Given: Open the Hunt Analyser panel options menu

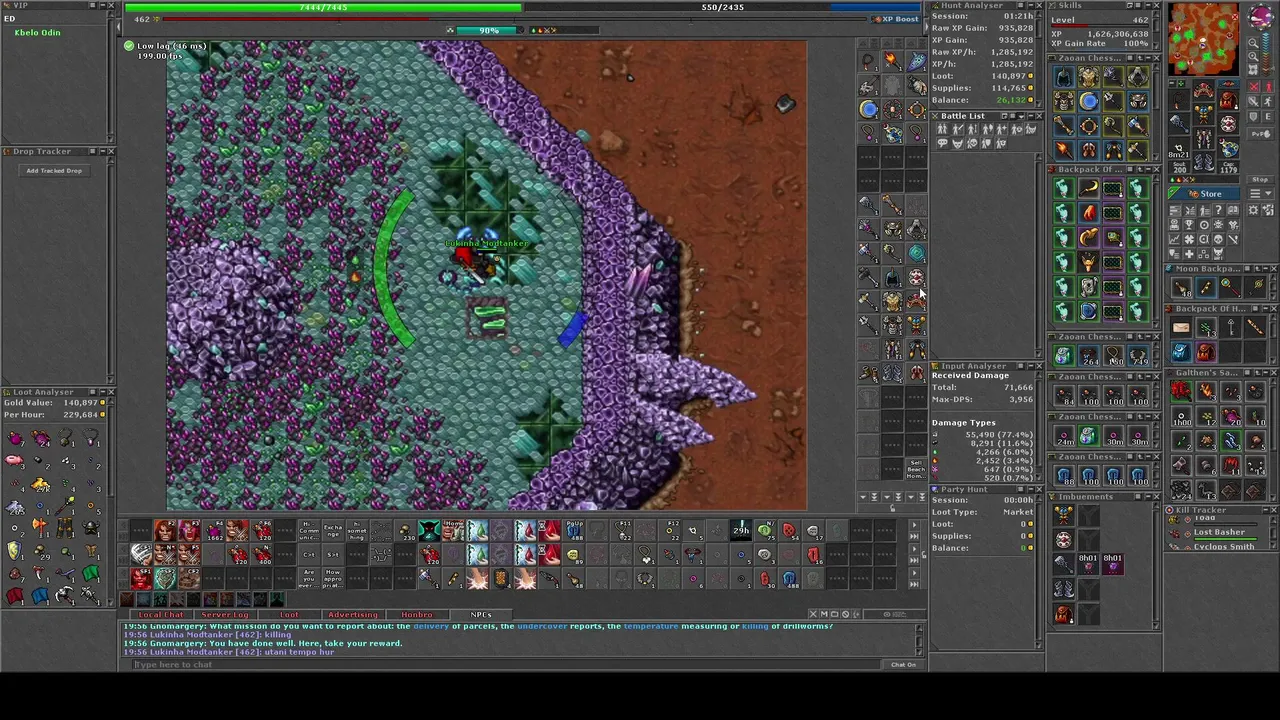Looking at the screenshot, I should click(x=1021, y=5).
